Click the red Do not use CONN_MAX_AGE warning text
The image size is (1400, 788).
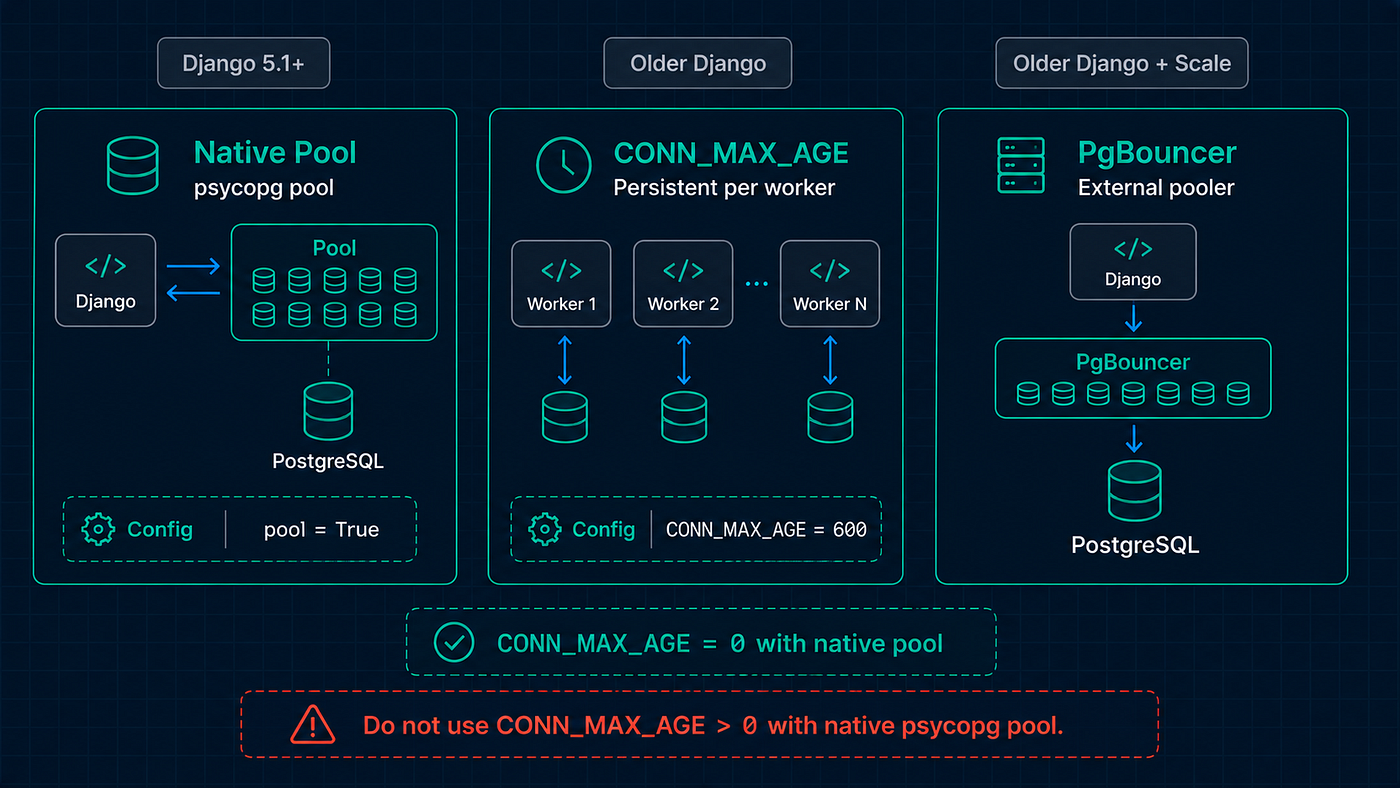[x=712, y=726]
